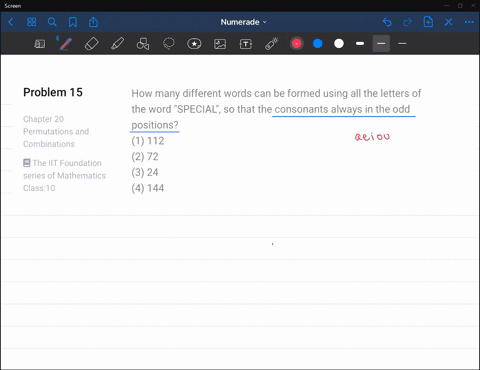Bookmark the current page
The image size is (480, 370).
pyautogui.click(x=73, y=22)
